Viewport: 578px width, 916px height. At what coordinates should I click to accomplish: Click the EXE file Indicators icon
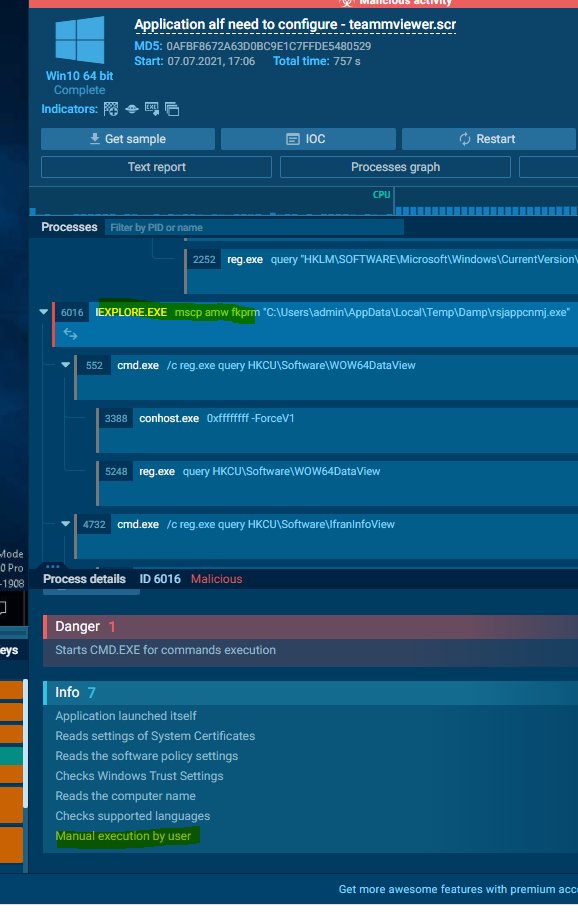coord(151,109)
